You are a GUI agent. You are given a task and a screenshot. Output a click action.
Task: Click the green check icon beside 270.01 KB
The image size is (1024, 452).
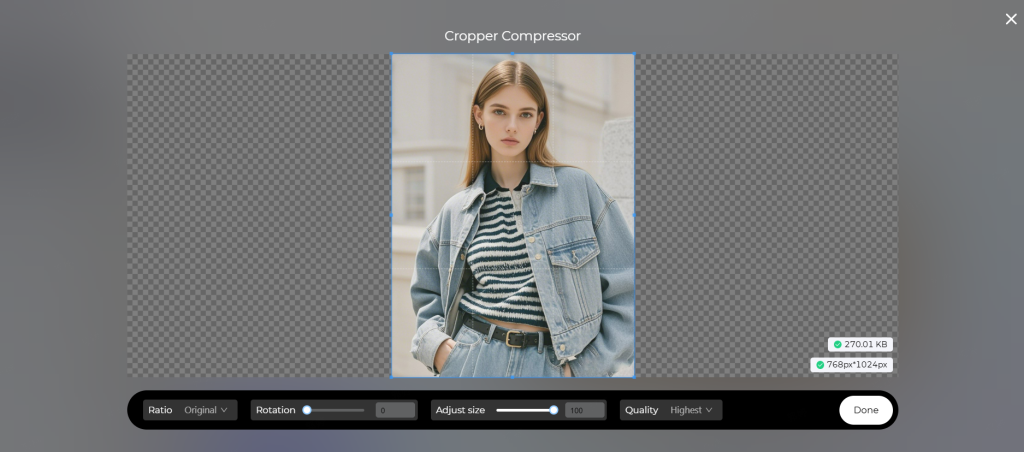point(837,344)
